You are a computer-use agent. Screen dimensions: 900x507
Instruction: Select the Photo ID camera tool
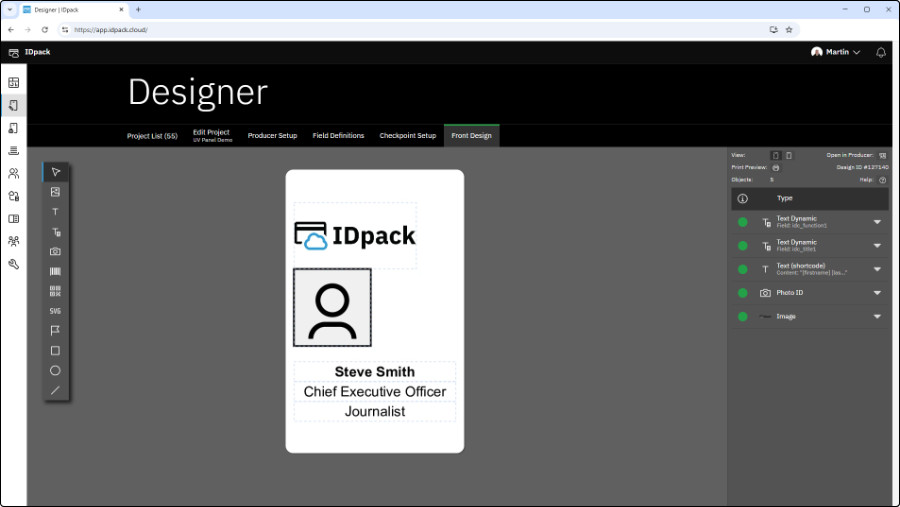(x=56, y=251)
